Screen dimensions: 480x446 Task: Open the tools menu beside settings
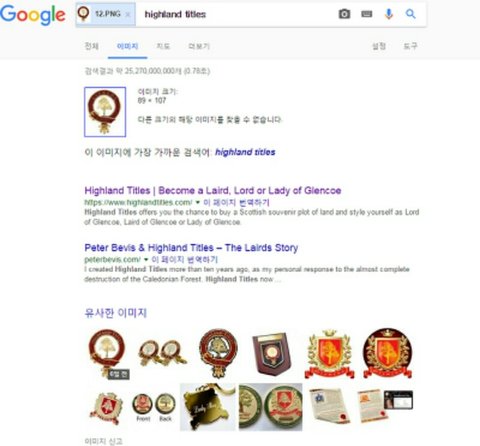point(410,46)
